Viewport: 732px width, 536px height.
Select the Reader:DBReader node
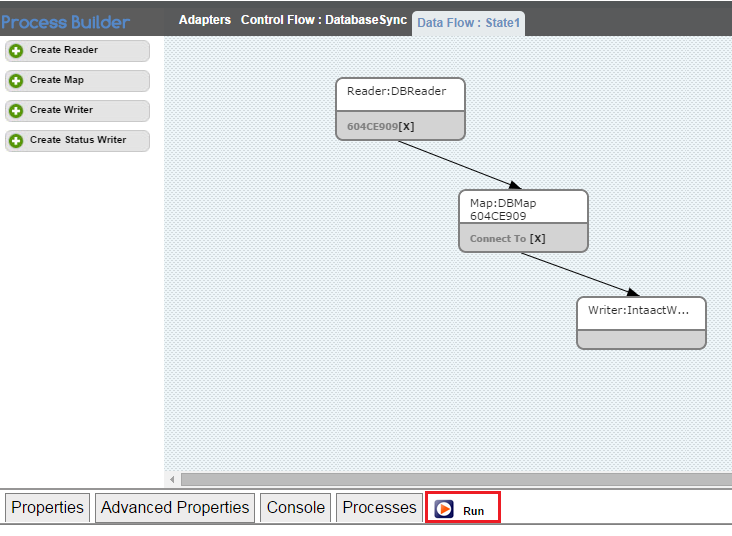[x=400, y=92]
